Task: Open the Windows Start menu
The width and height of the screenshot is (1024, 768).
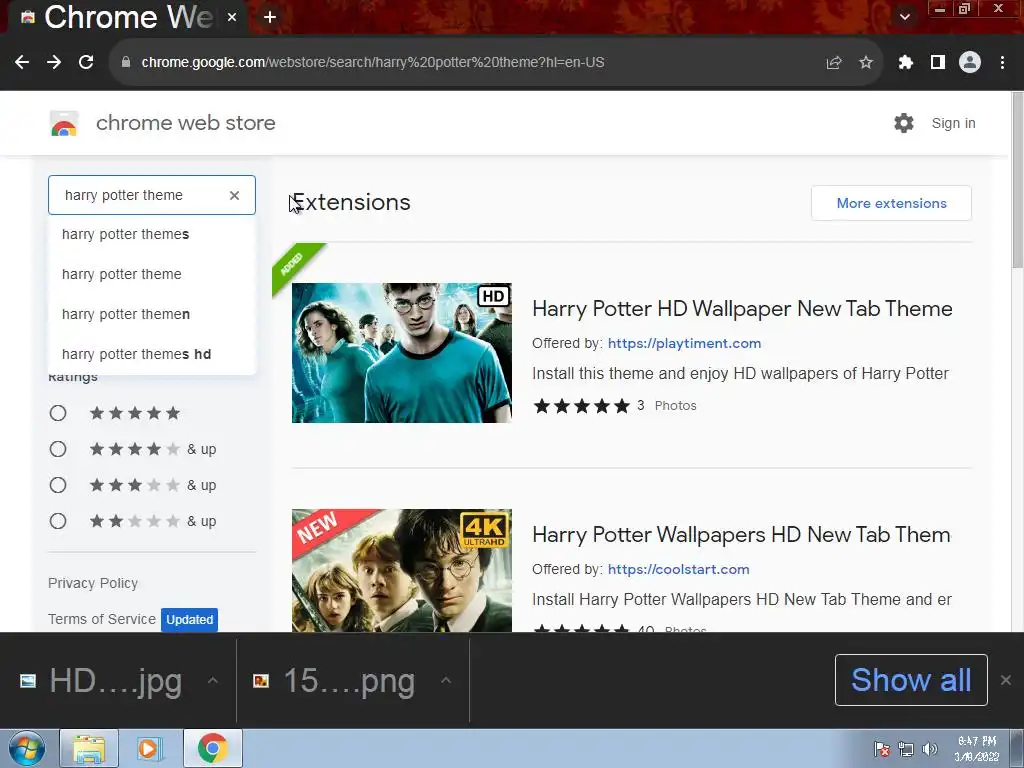Action: tap(27, 748)
